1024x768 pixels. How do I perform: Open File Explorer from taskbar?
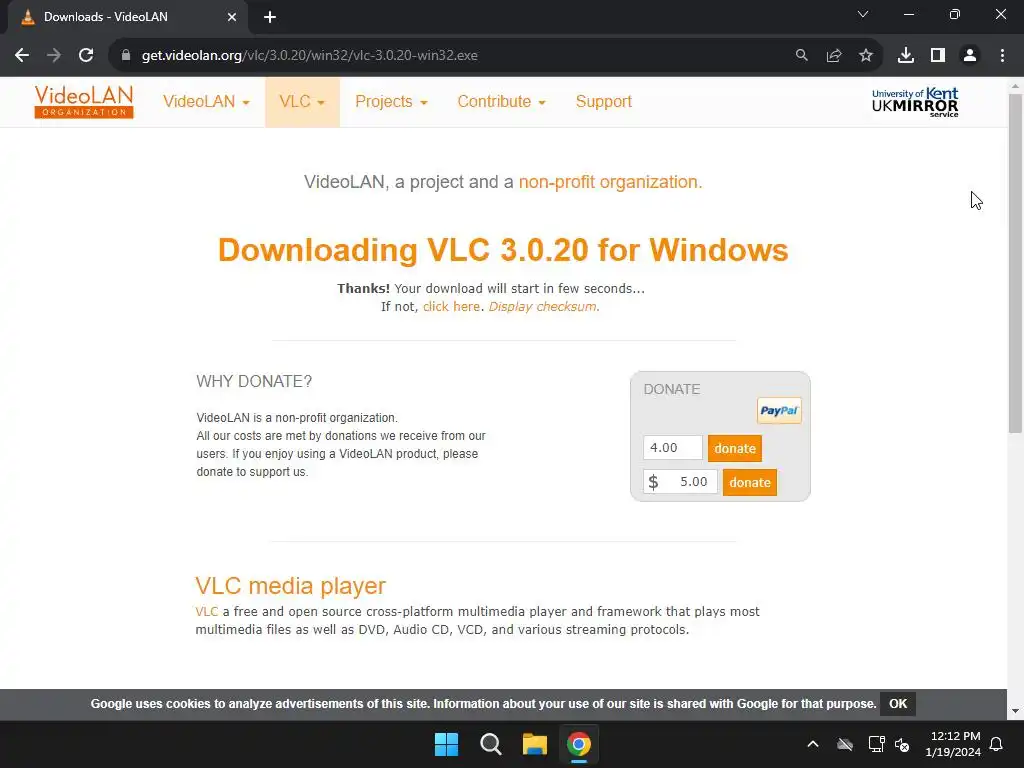pyautogui.click(x=534, y=744)
